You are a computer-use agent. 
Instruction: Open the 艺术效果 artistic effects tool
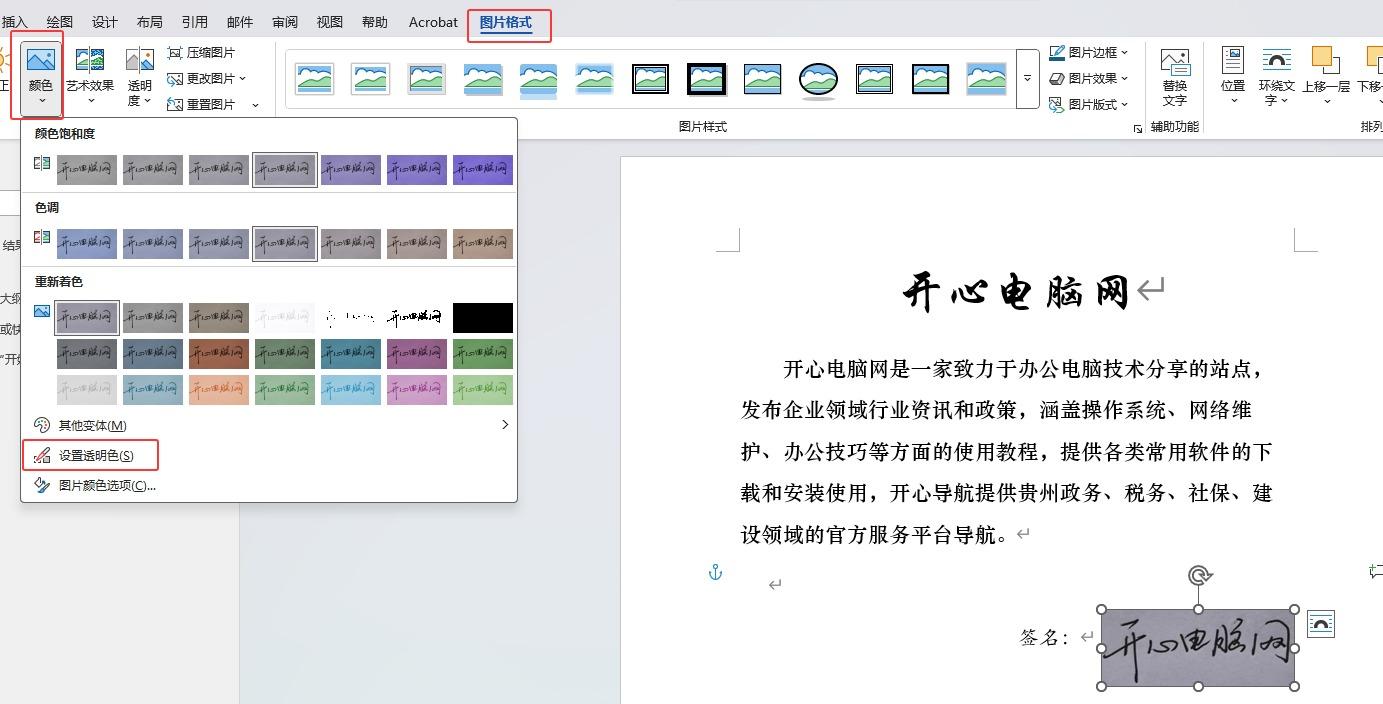(90, 62)
